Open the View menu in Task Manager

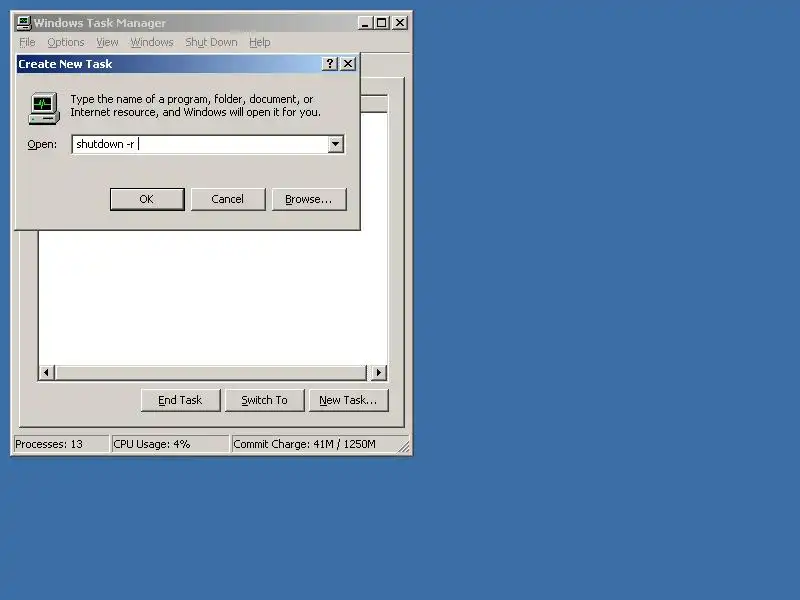click(107, 42)
